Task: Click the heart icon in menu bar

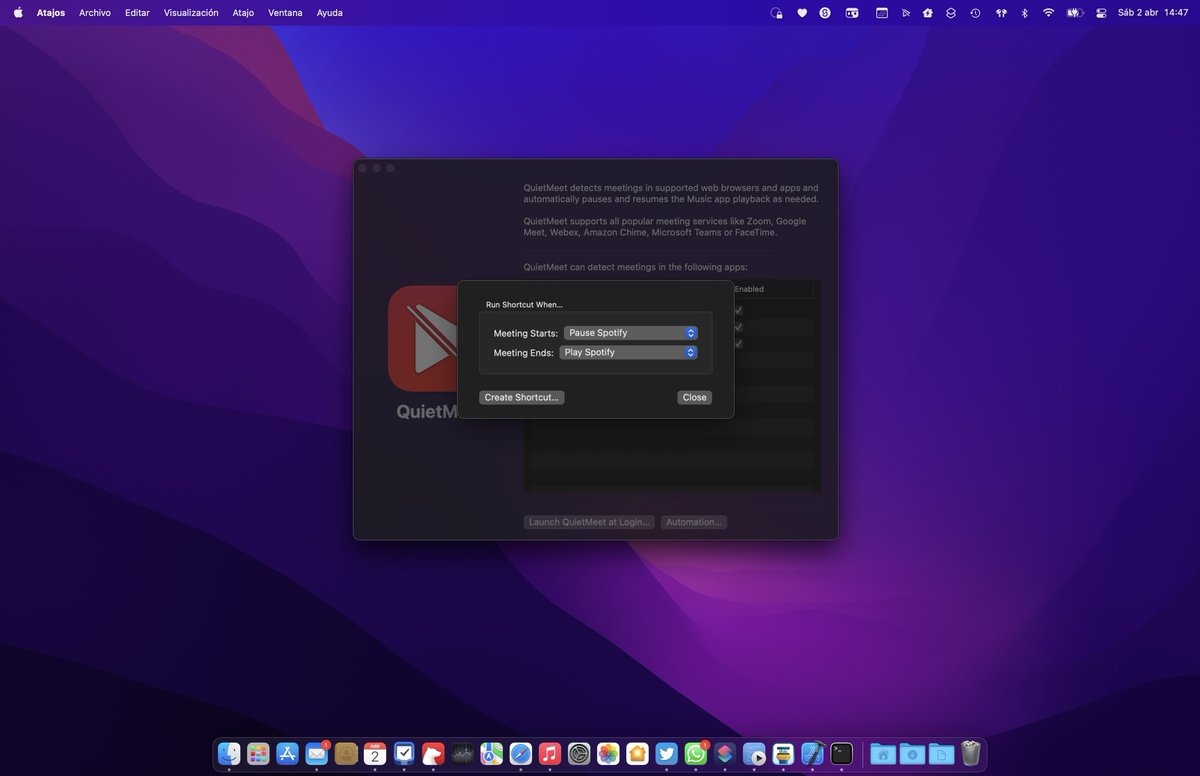Action: point(802,13)
